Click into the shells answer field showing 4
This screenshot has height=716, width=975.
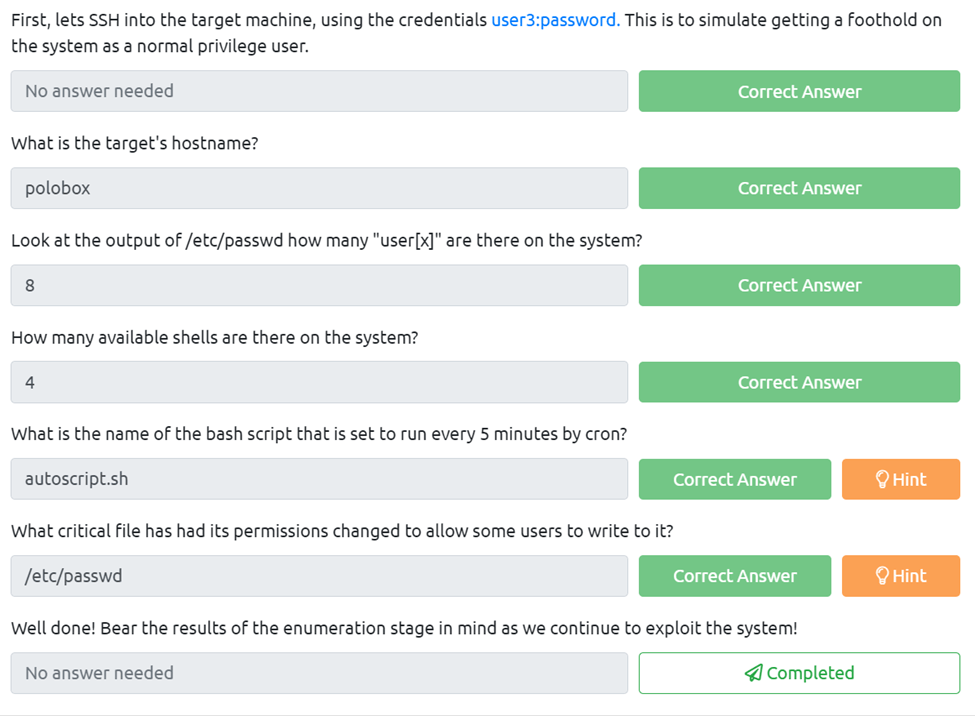pyautogui.click(x=319, y=382)
